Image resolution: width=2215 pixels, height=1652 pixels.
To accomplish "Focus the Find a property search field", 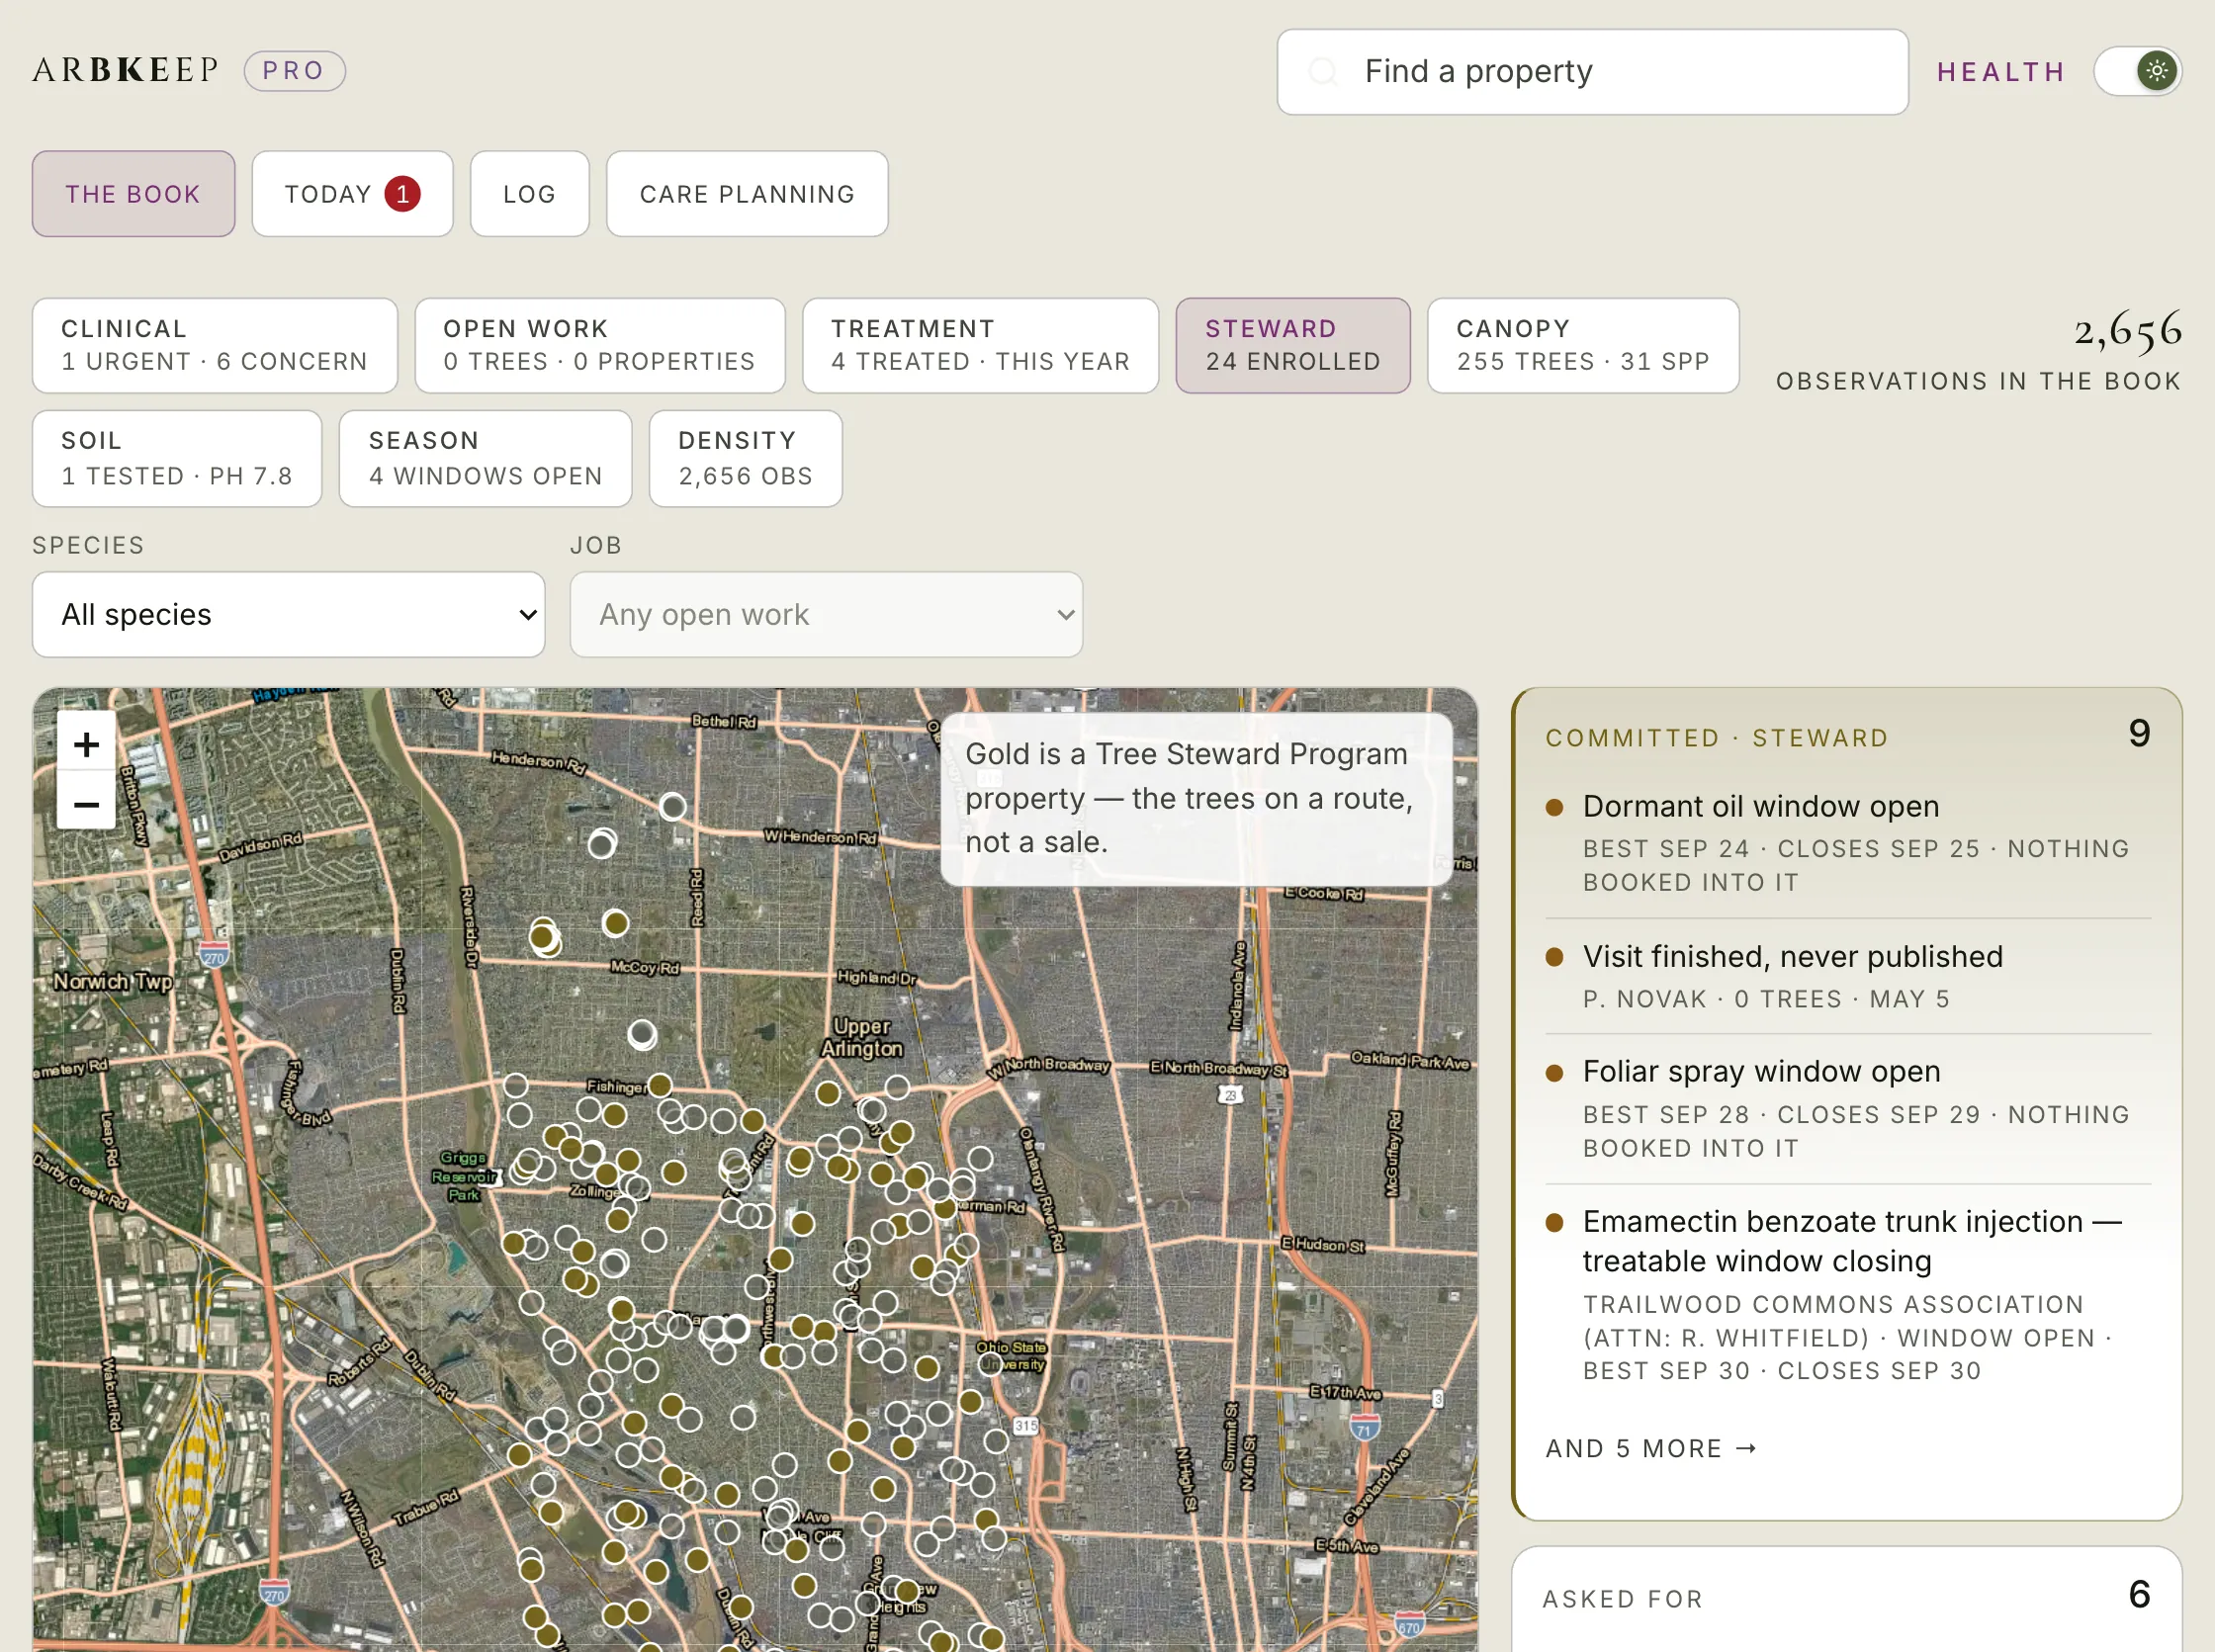I will pos(1592,71).
